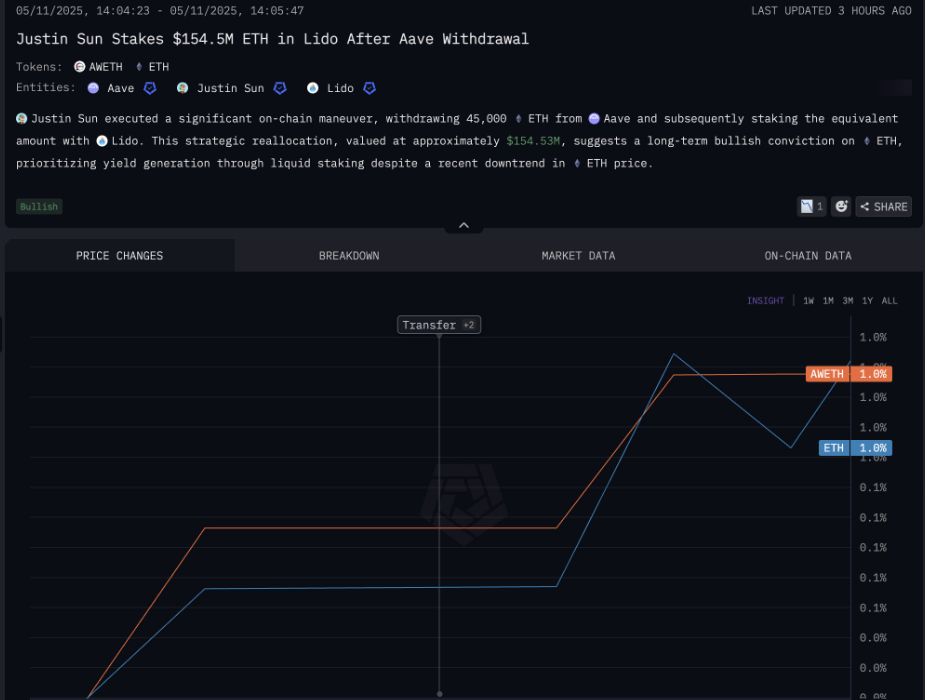Open the On-Chain Data tab
The height and width of the screenshot is (700, 925).
click(808, 256)
